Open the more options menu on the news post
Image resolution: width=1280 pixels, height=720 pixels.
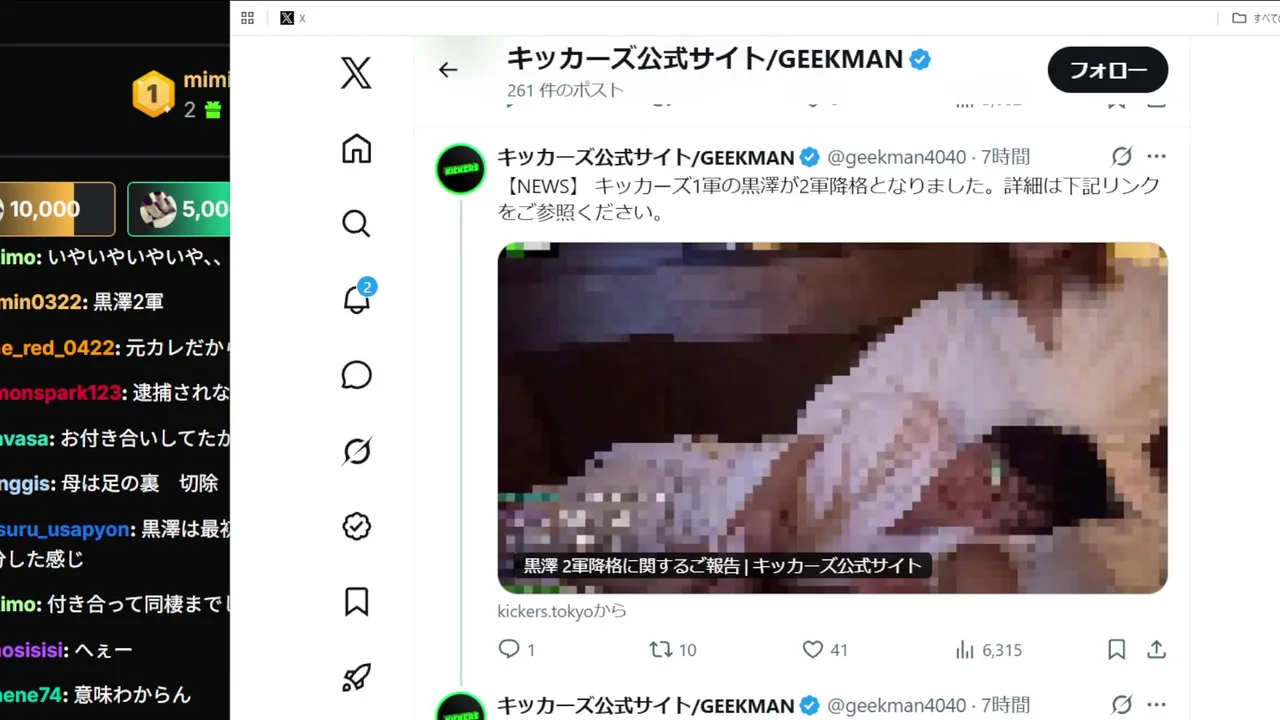[1157, 156]
